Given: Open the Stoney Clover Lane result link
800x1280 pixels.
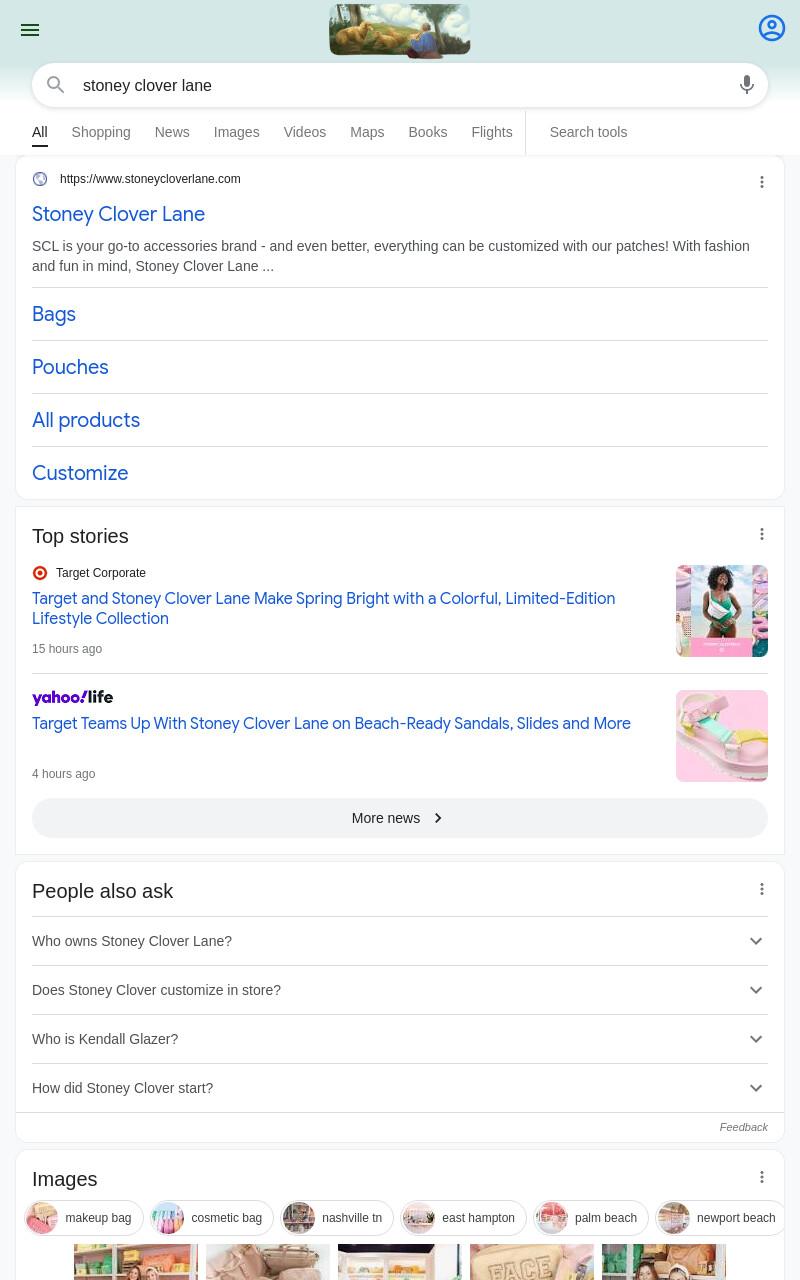Looking at the screenshot, I should click(x=118, y=214).
